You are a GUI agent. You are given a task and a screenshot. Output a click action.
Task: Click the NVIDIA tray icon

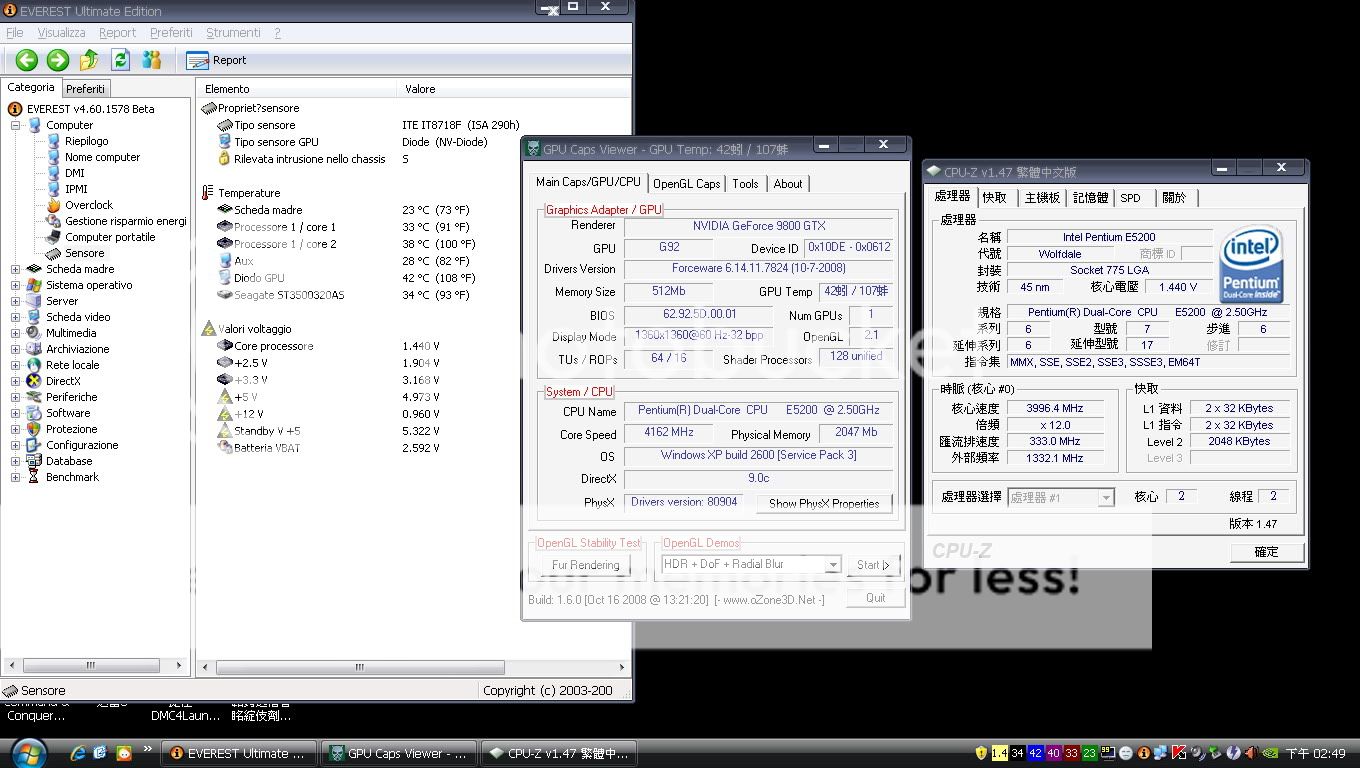coord(1268,753)
